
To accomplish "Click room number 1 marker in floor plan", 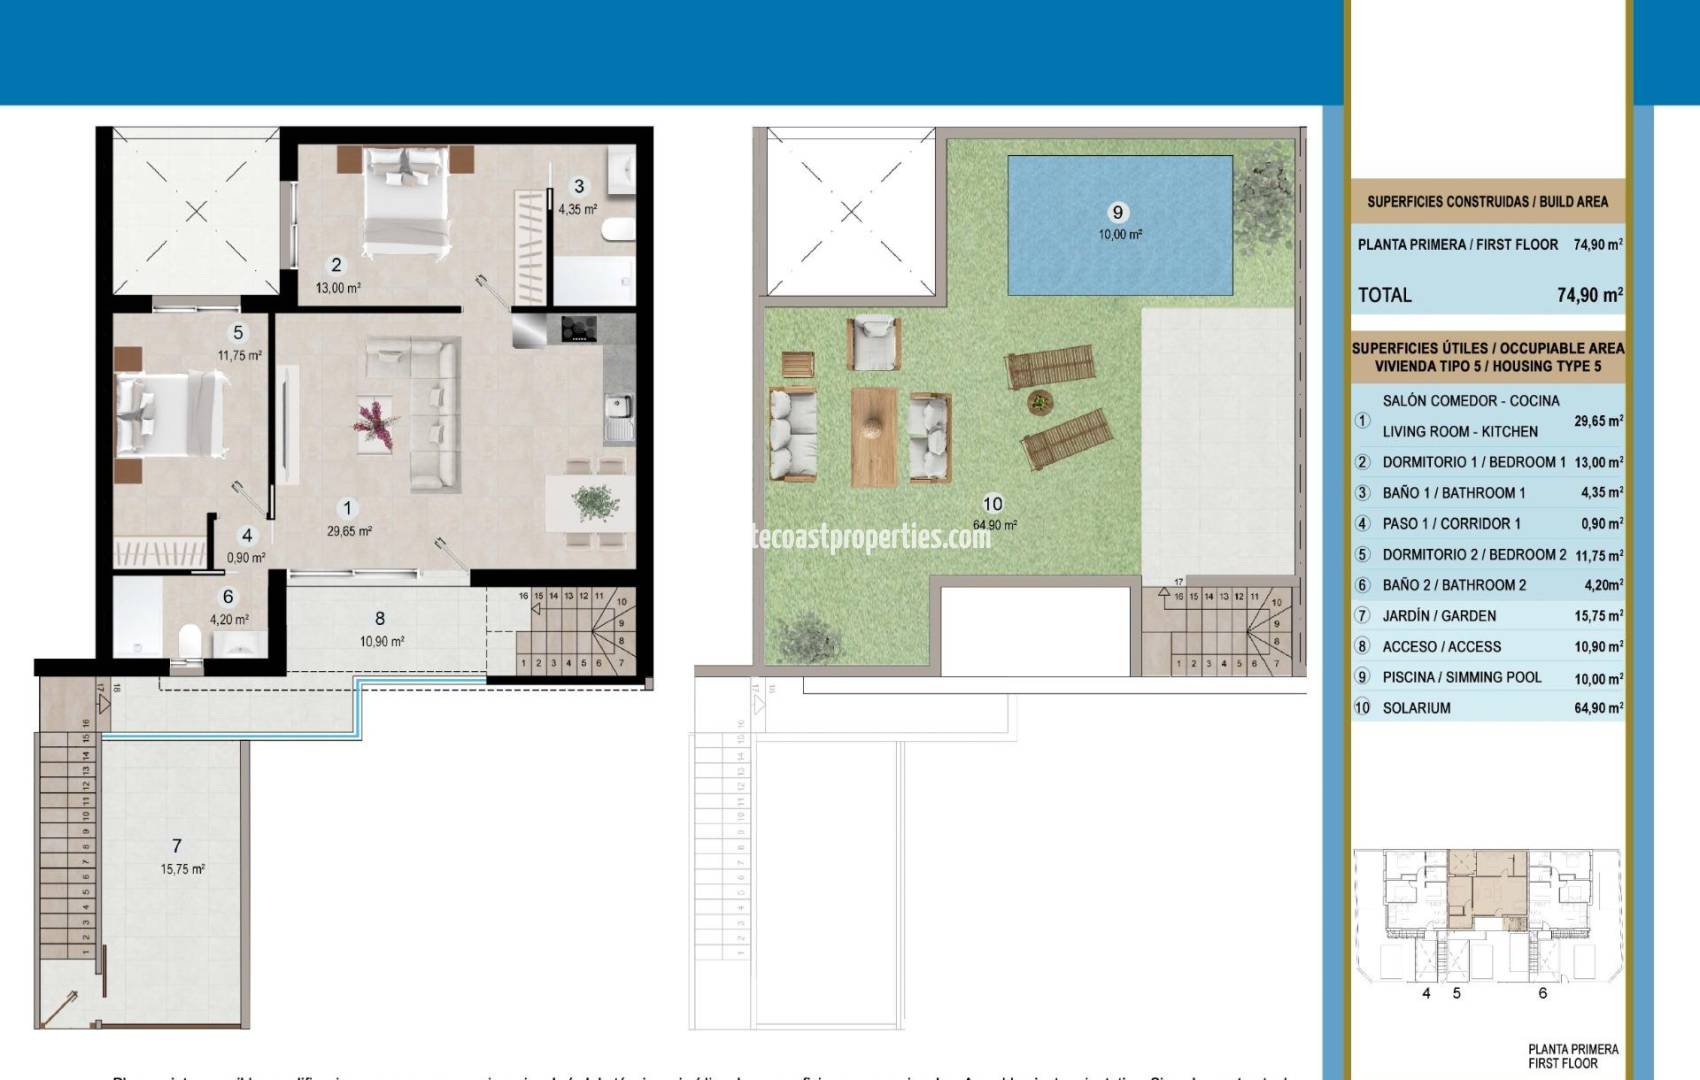I will pyautogui.click(x=347, y=508).
